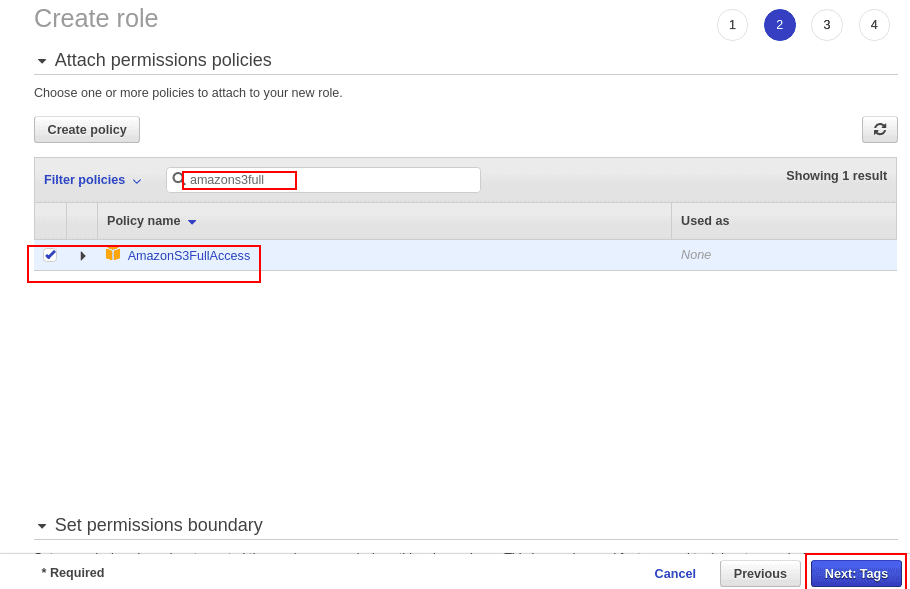Open the AmazonS3FullAccess policy link
Screen dimensions: 910x589
189,255
